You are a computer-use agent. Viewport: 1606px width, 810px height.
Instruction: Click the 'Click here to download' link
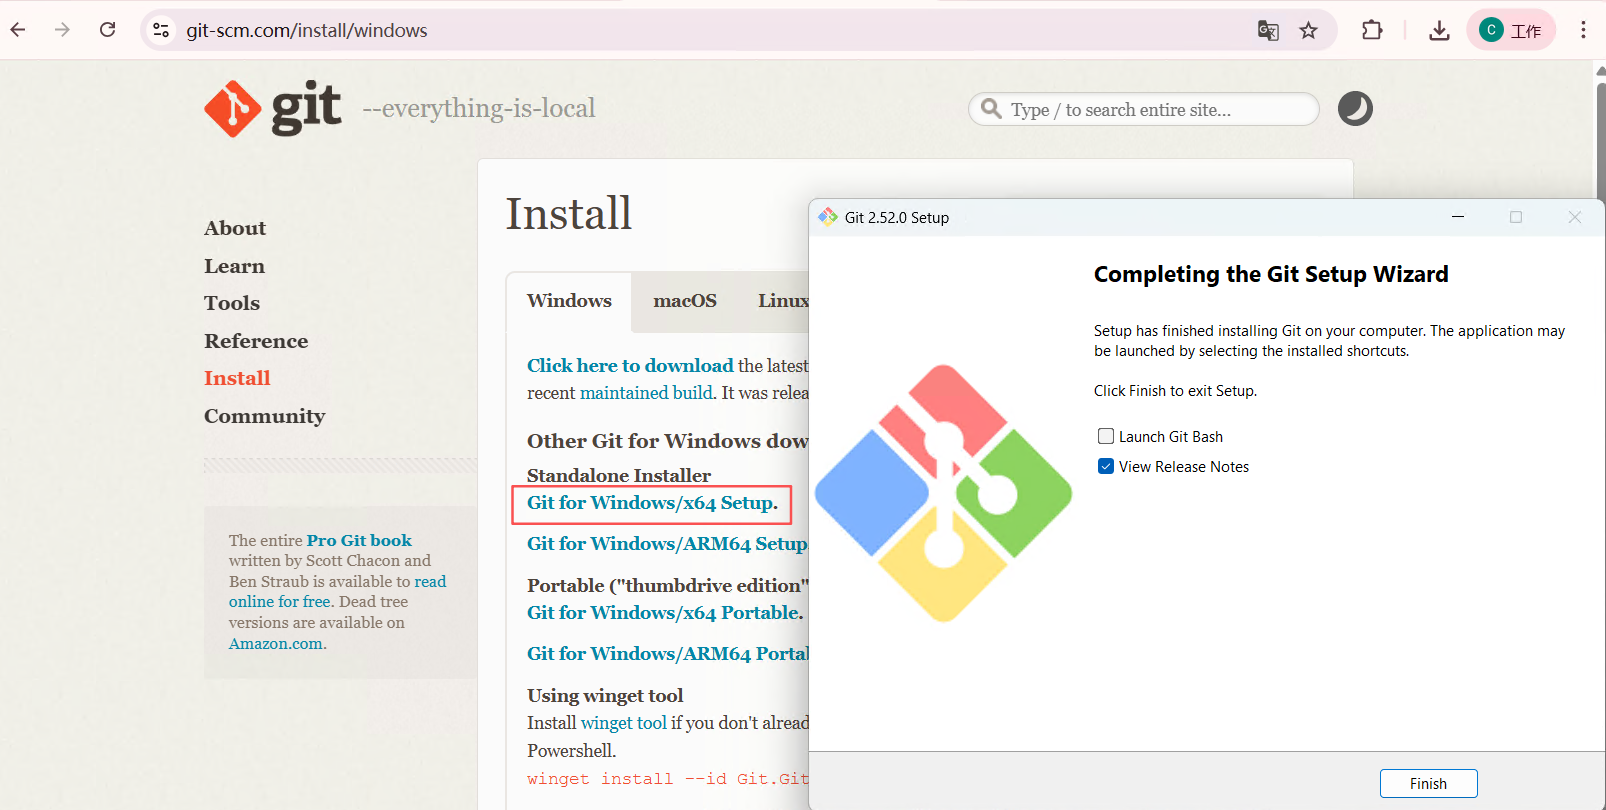click(630, 366)
